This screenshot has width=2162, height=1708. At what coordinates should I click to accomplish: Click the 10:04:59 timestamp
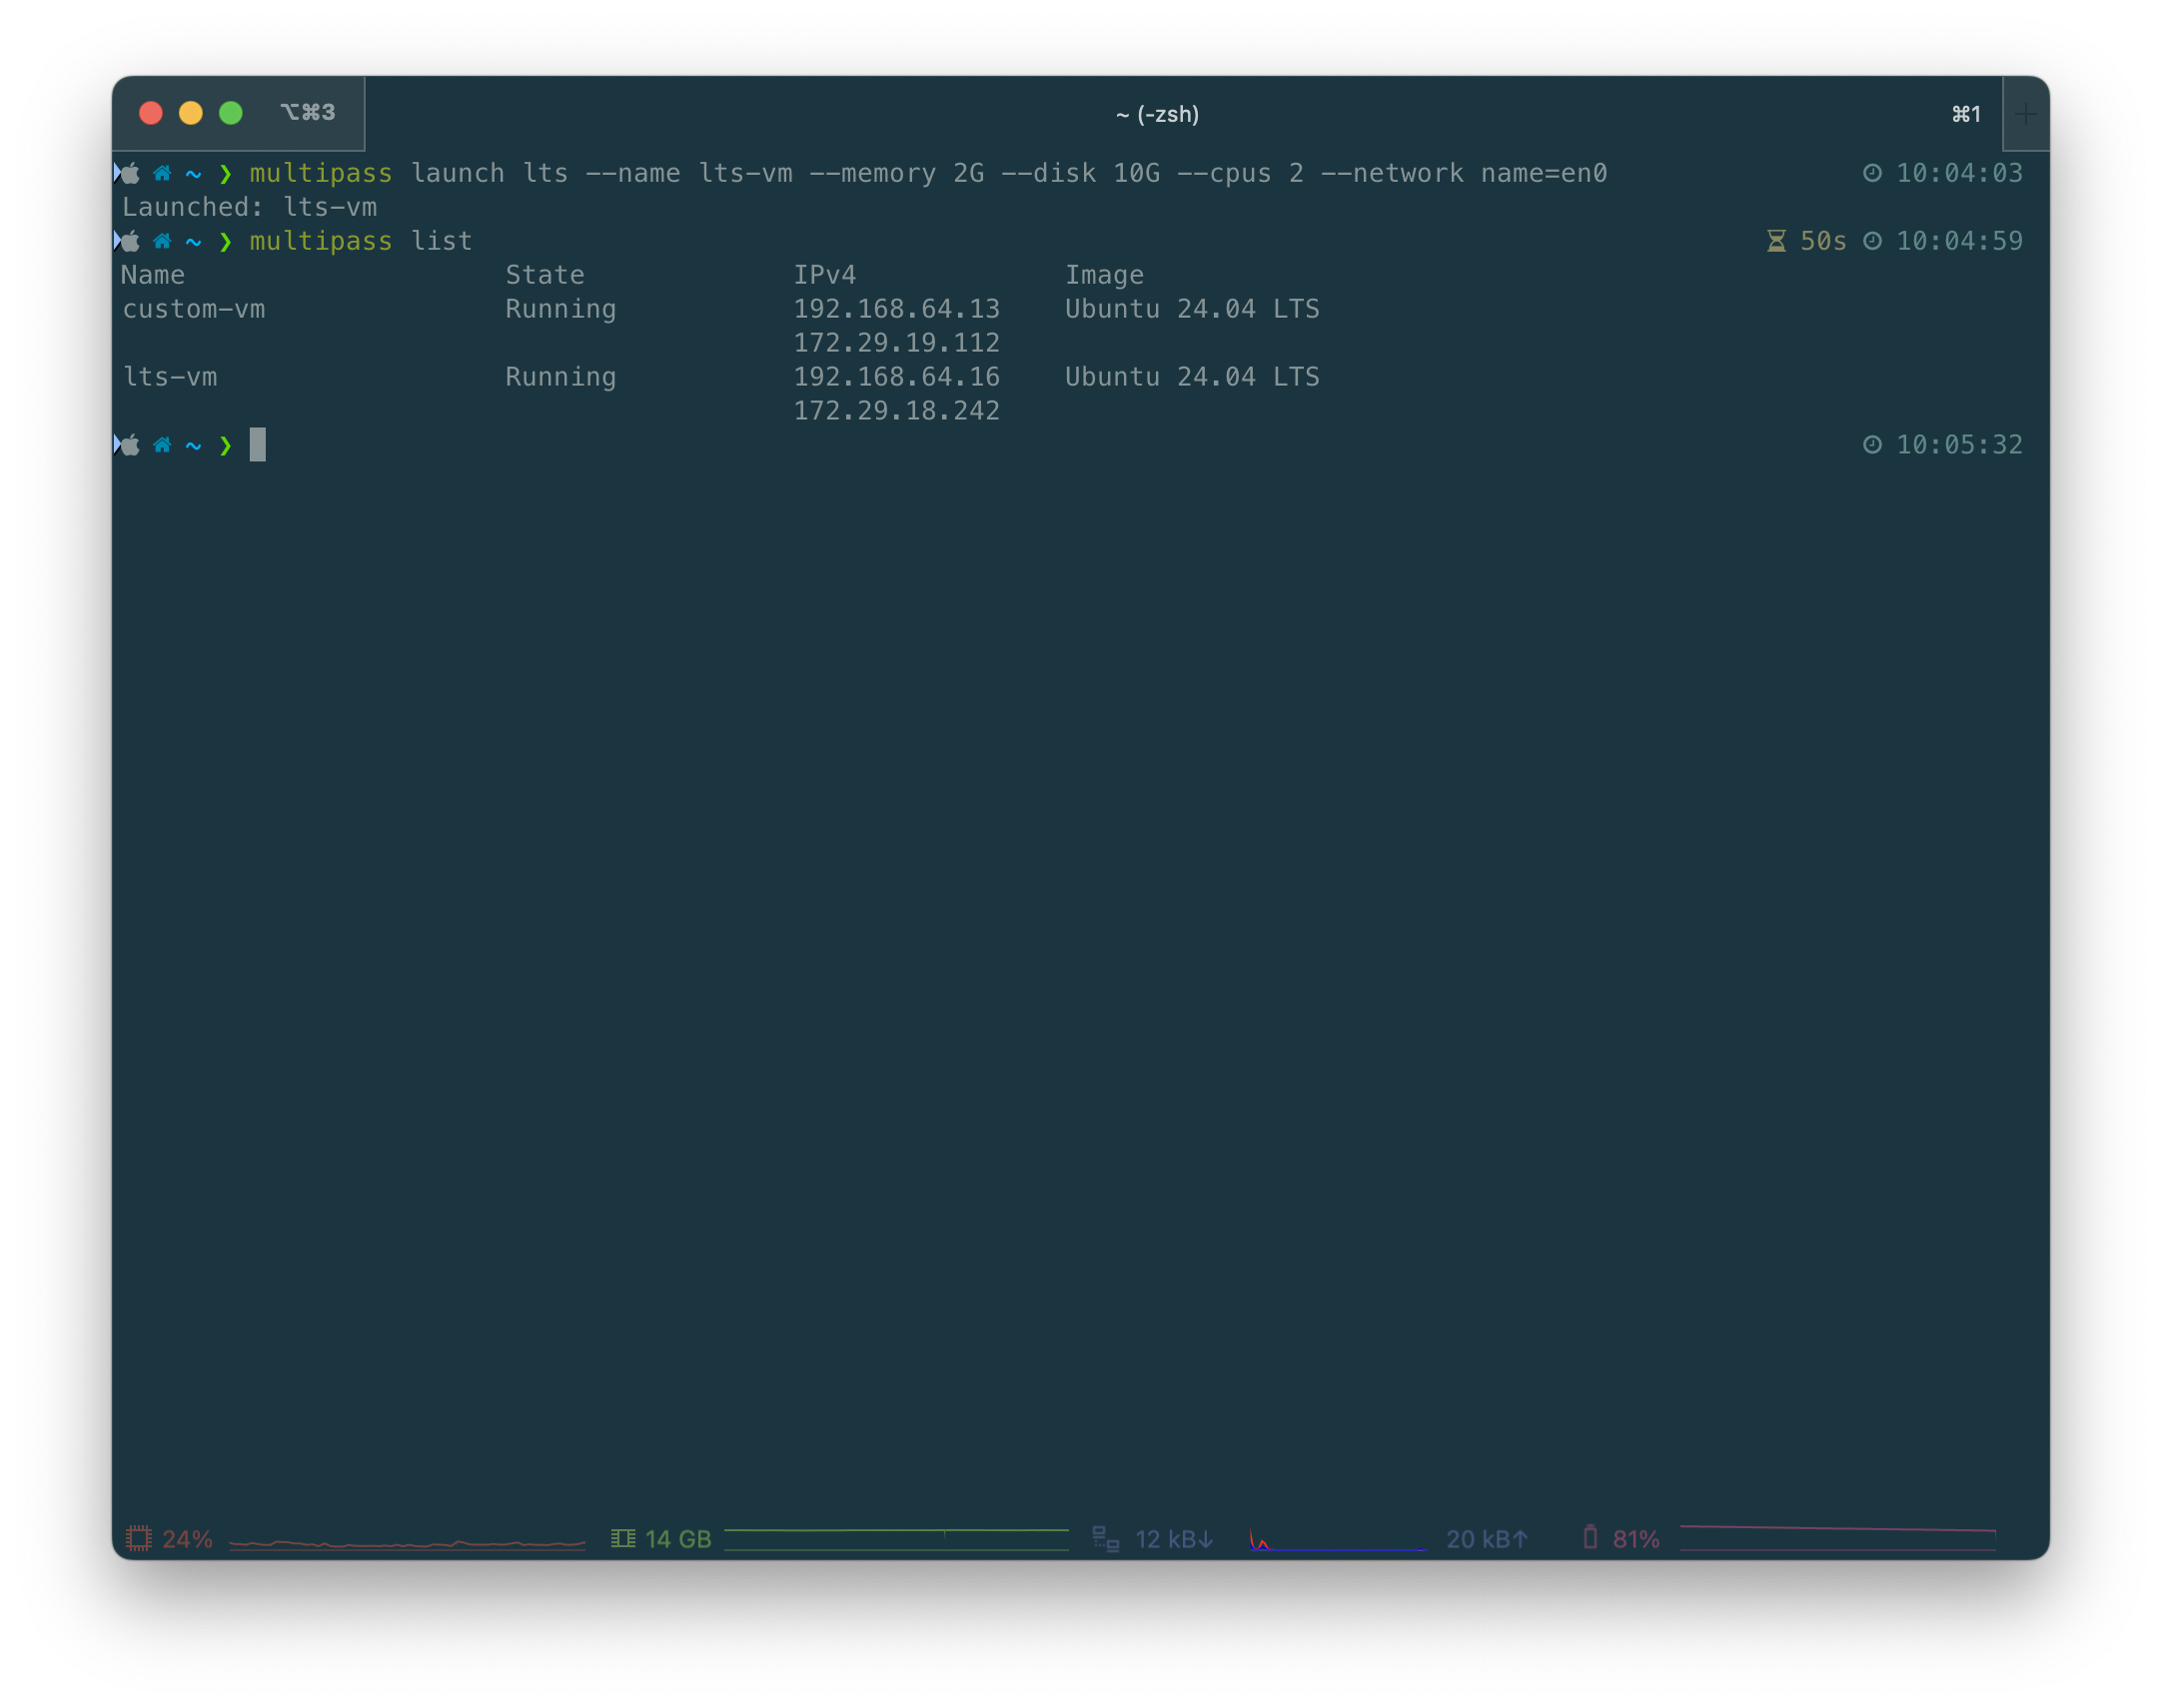click(1960, 241)
